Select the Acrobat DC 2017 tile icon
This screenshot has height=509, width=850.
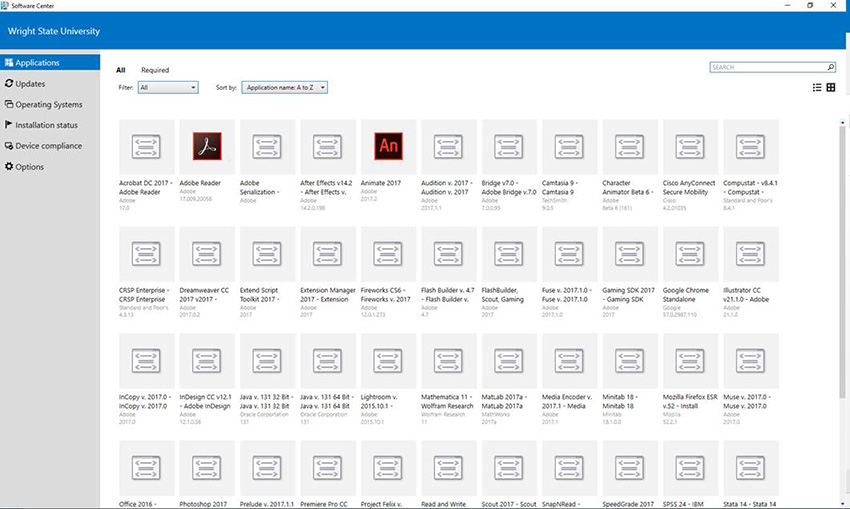pos(146,147)
